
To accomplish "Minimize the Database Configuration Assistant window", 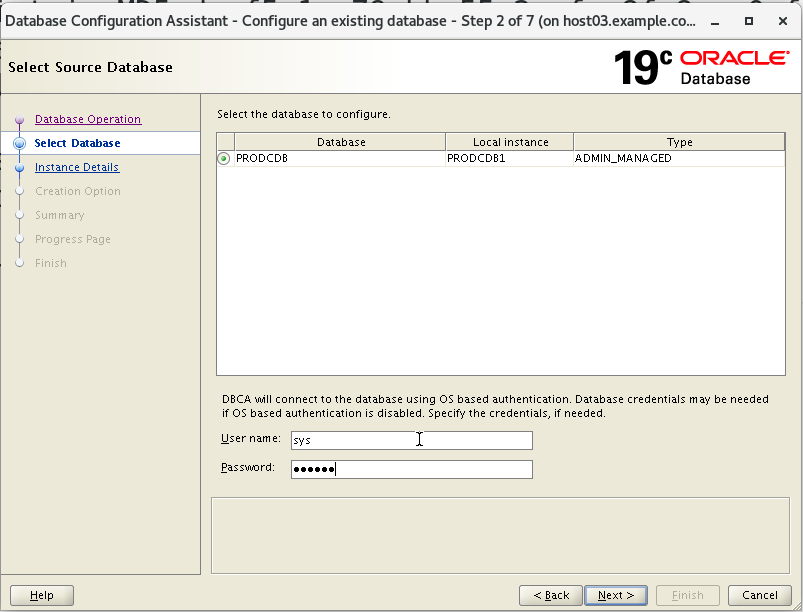I will pyautogui.click(x=715, y=22).
